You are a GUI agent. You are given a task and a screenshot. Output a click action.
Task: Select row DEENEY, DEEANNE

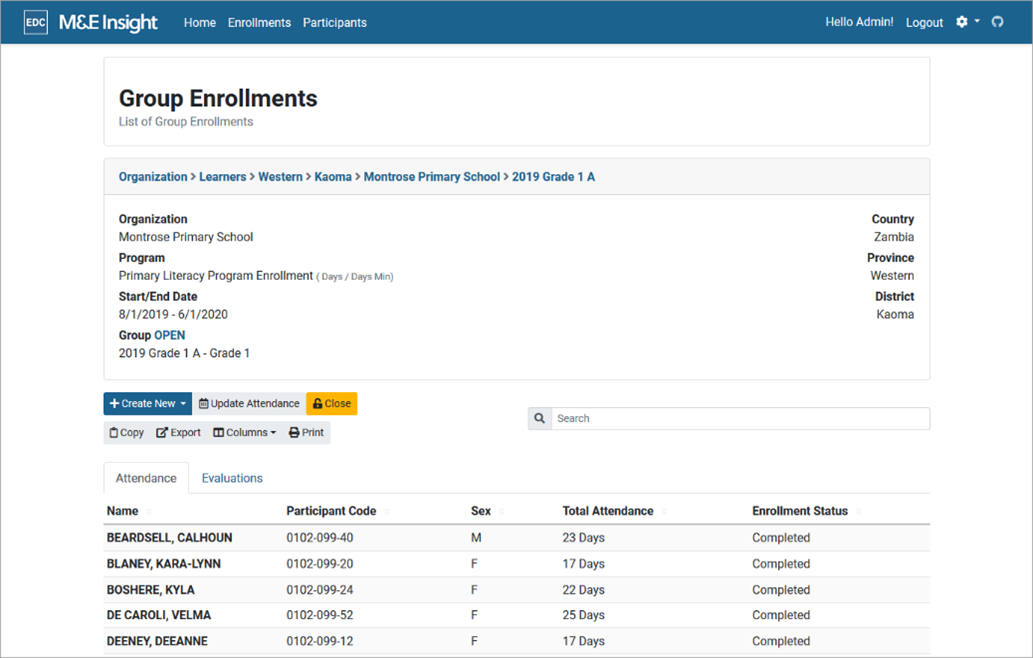point(516,641)
